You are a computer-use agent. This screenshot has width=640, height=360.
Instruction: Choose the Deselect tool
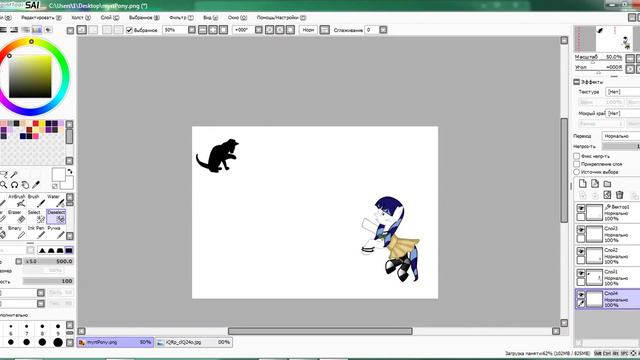pos(56,217)
